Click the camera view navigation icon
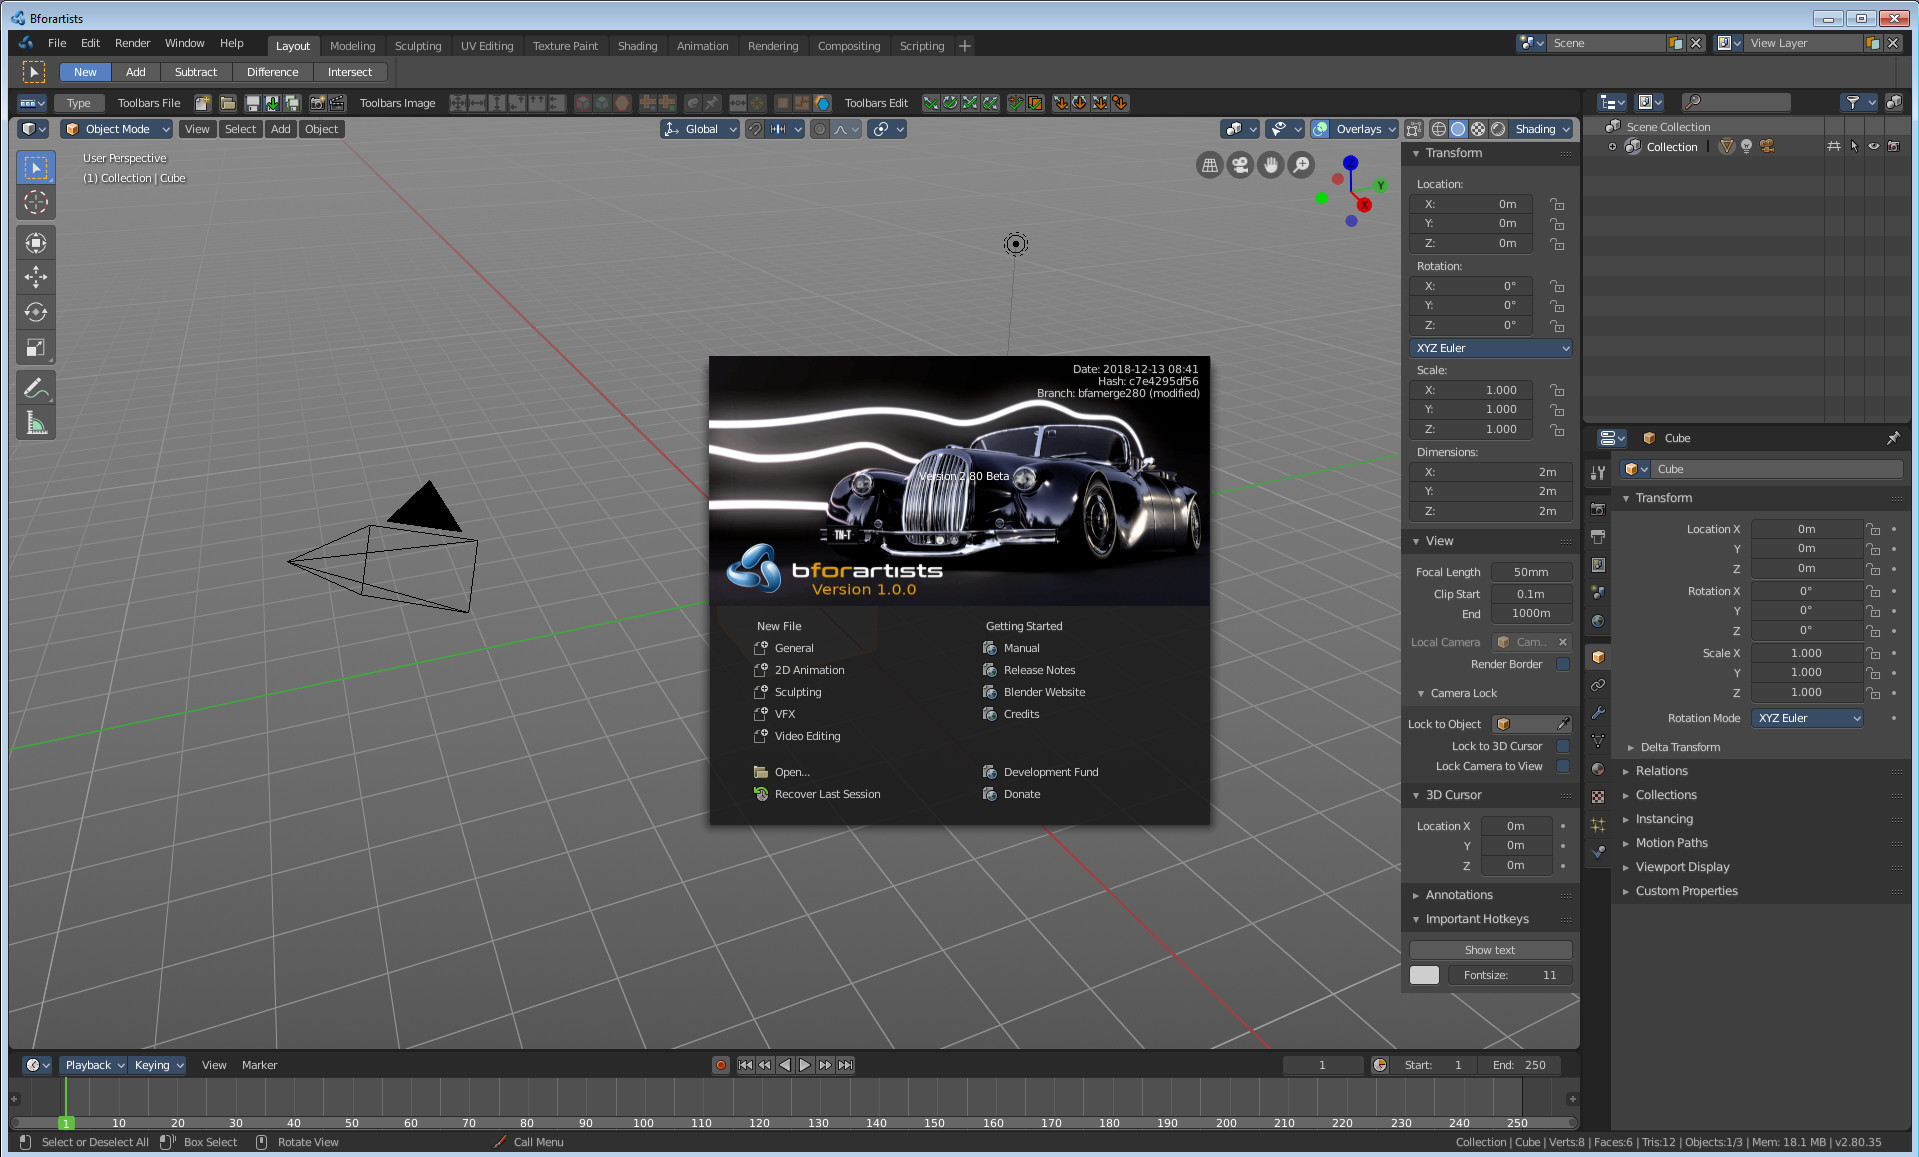This screenshot has width=1919, height=1157. point(1240,165)
